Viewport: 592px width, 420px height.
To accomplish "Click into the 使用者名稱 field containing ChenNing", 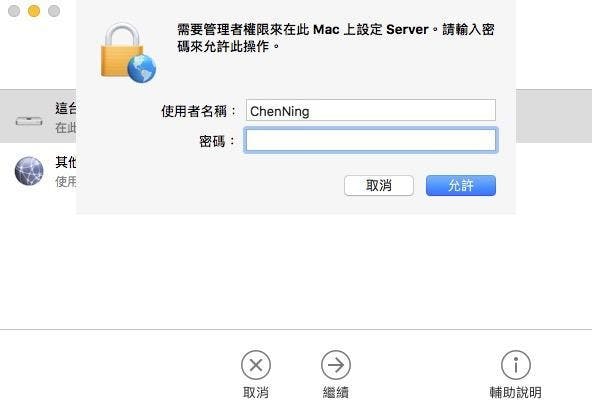I will click(371, 110).
